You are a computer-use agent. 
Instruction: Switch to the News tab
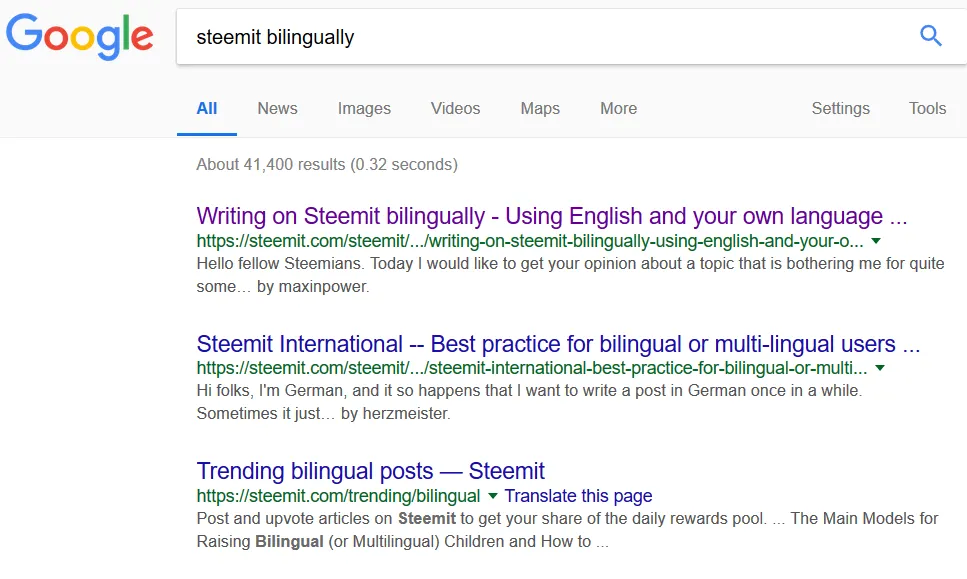pyautogui.click(x=278, y=109)
